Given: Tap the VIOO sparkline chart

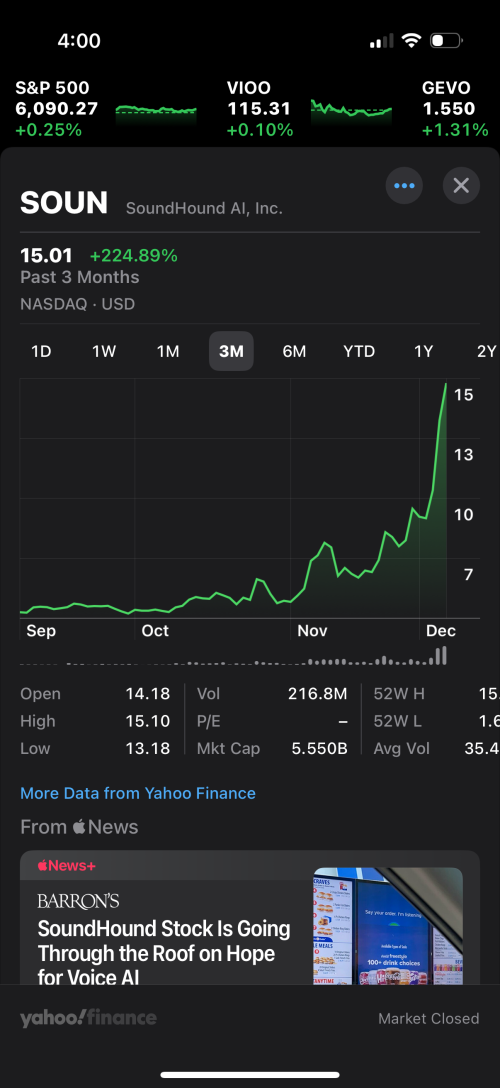Looking at the screenshot, I should pyautogui.click(x=351, y=110).
